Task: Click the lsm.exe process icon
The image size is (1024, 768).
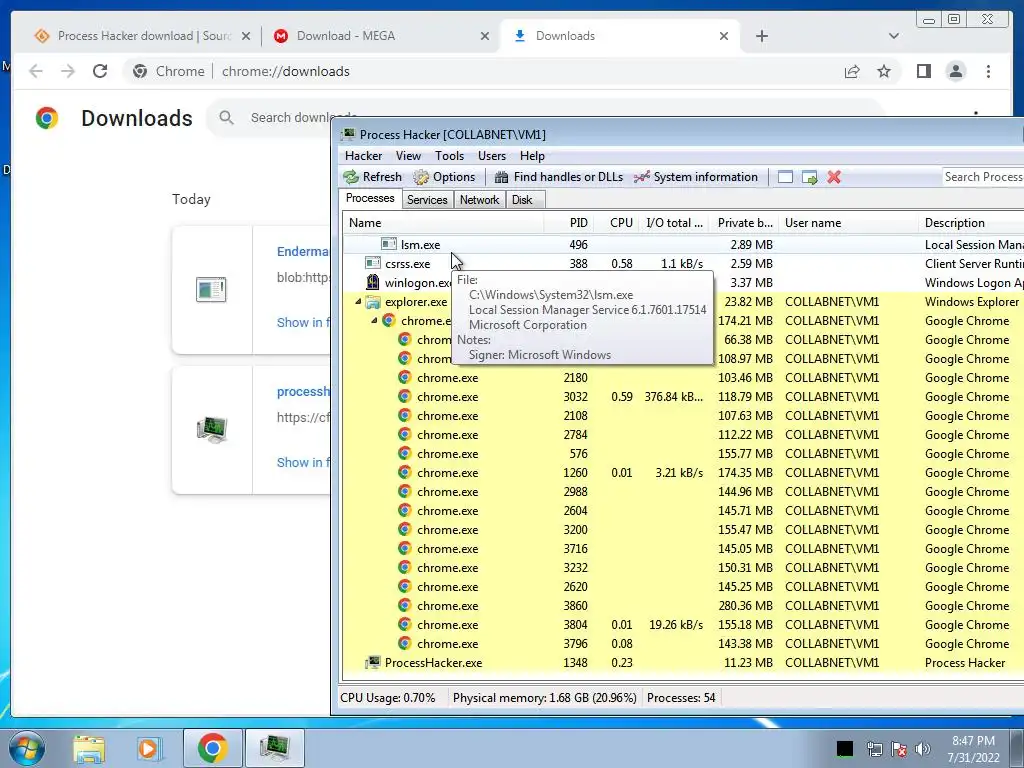Action: 389,244
